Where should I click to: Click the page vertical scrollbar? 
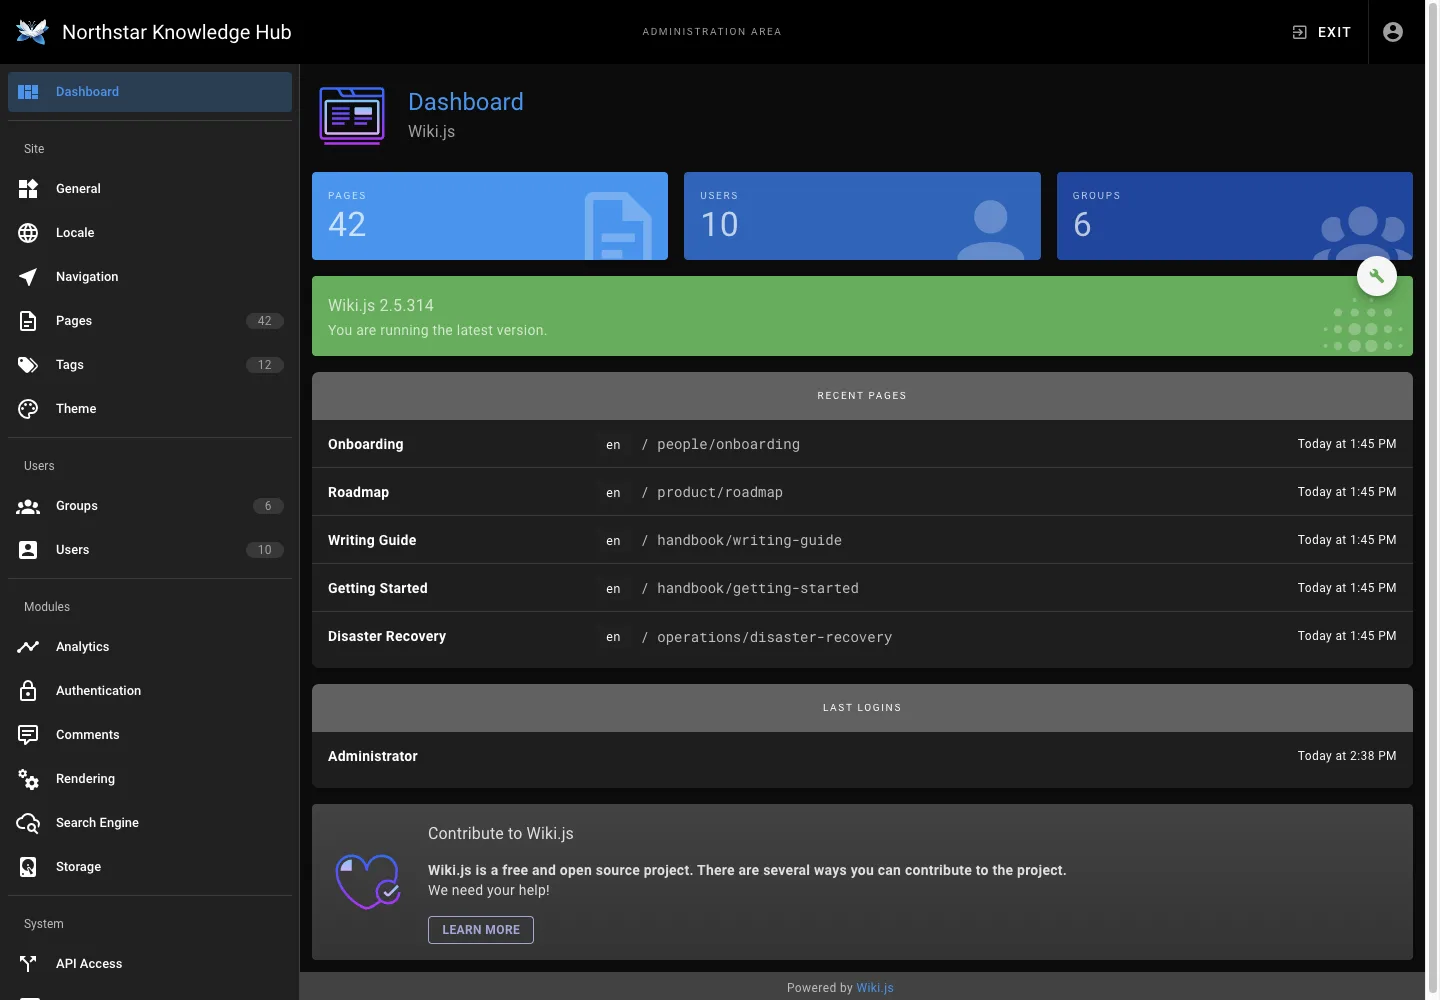(x=1432, y=500)
